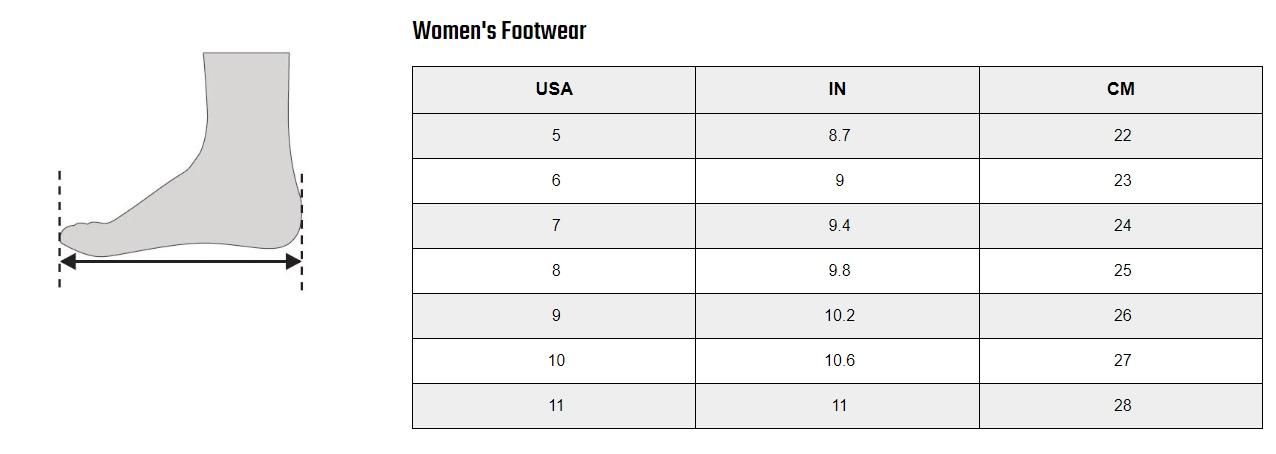This screenshot has height=454, width=1276.
Task: Click the 9.4 inches cell
Action: click(837, 226)
